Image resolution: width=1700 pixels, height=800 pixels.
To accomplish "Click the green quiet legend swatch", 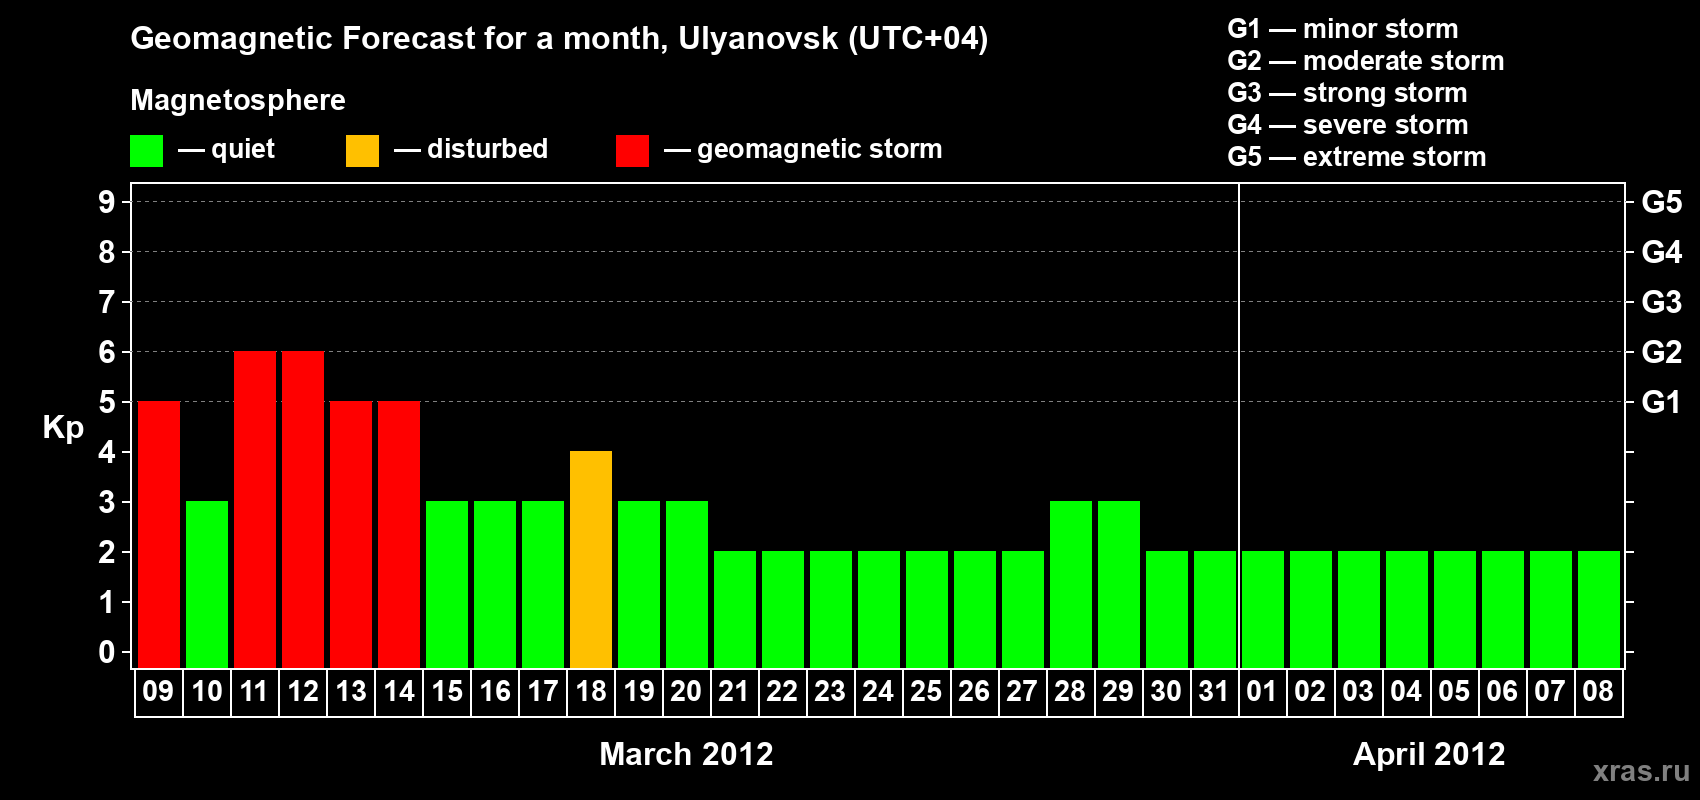I will pyautogui.click(x=146, y=151).
